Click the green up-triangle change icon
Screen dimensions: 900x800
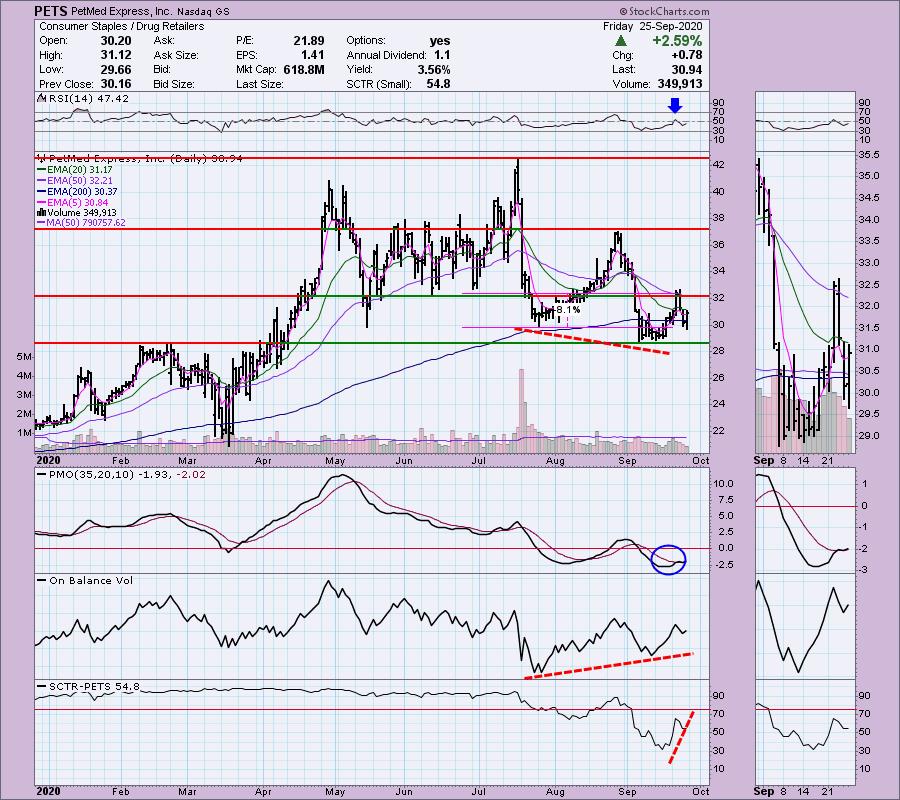[x=620, y=41]
